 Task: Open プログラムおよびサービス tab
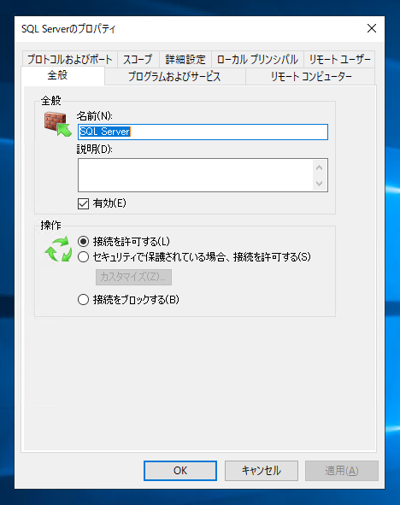point(175,77)
